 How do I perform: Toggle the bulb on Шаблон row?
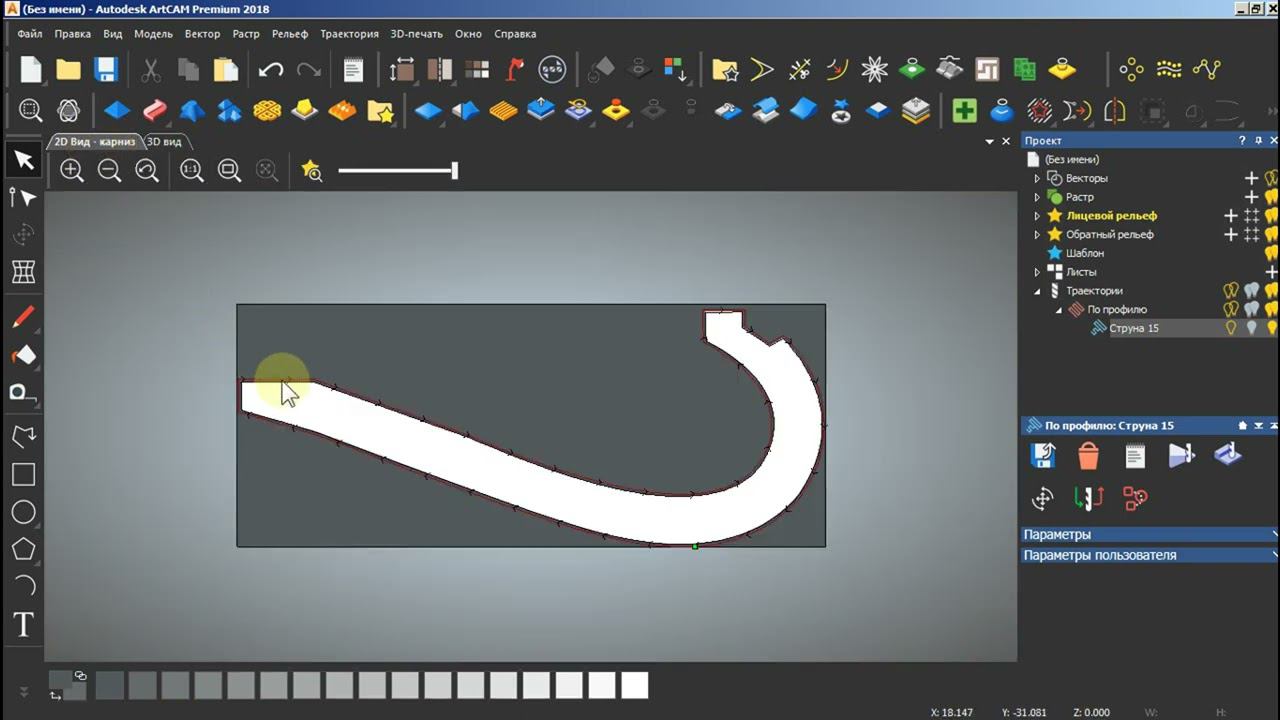1272,253
